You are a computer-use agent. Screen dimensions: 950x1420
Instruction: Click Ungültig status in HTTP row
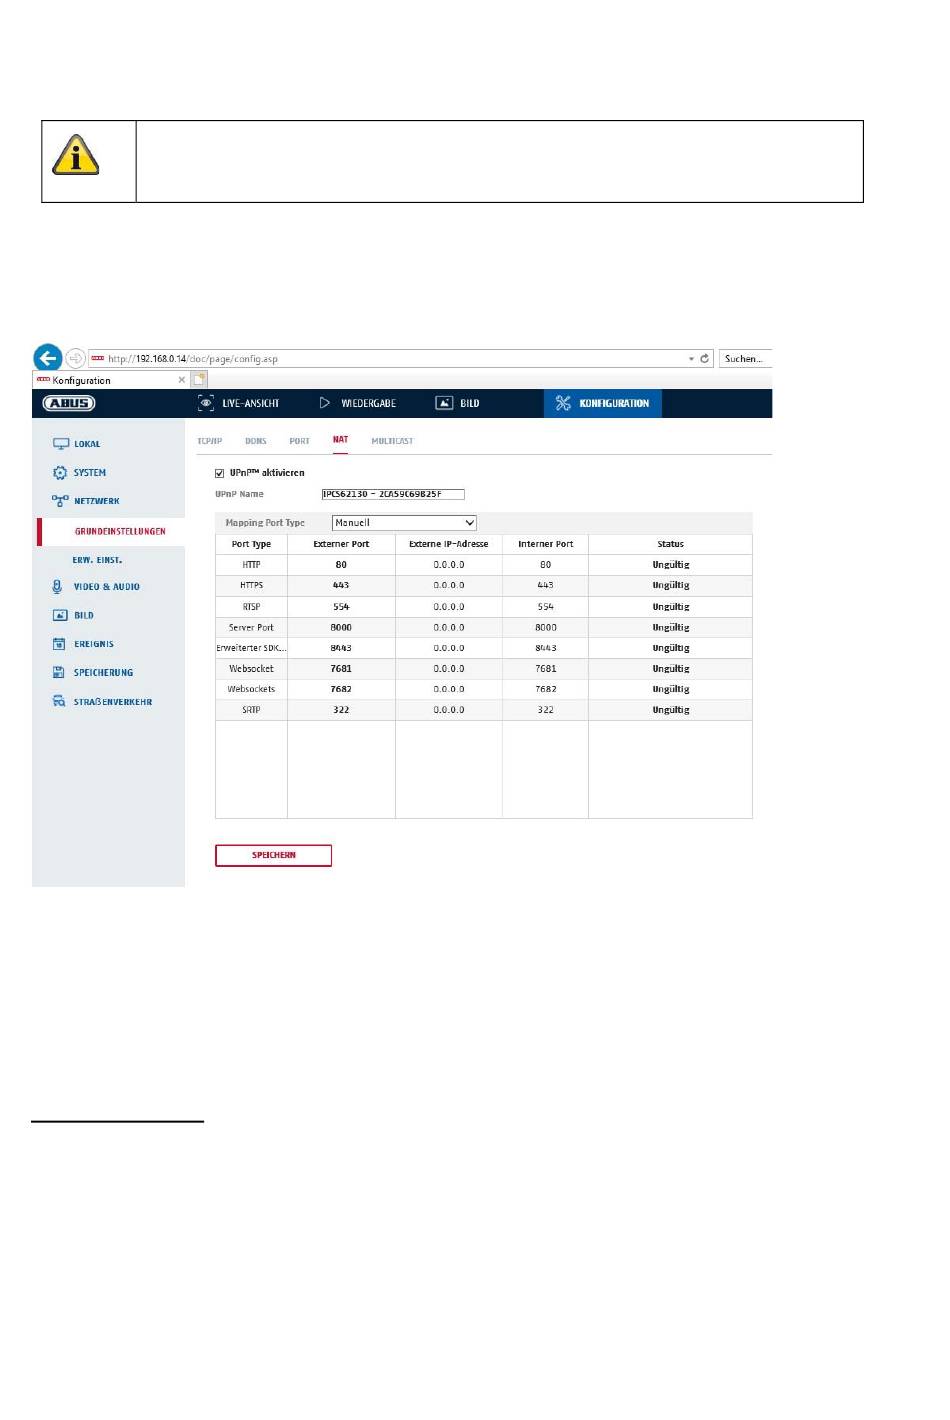671,565
